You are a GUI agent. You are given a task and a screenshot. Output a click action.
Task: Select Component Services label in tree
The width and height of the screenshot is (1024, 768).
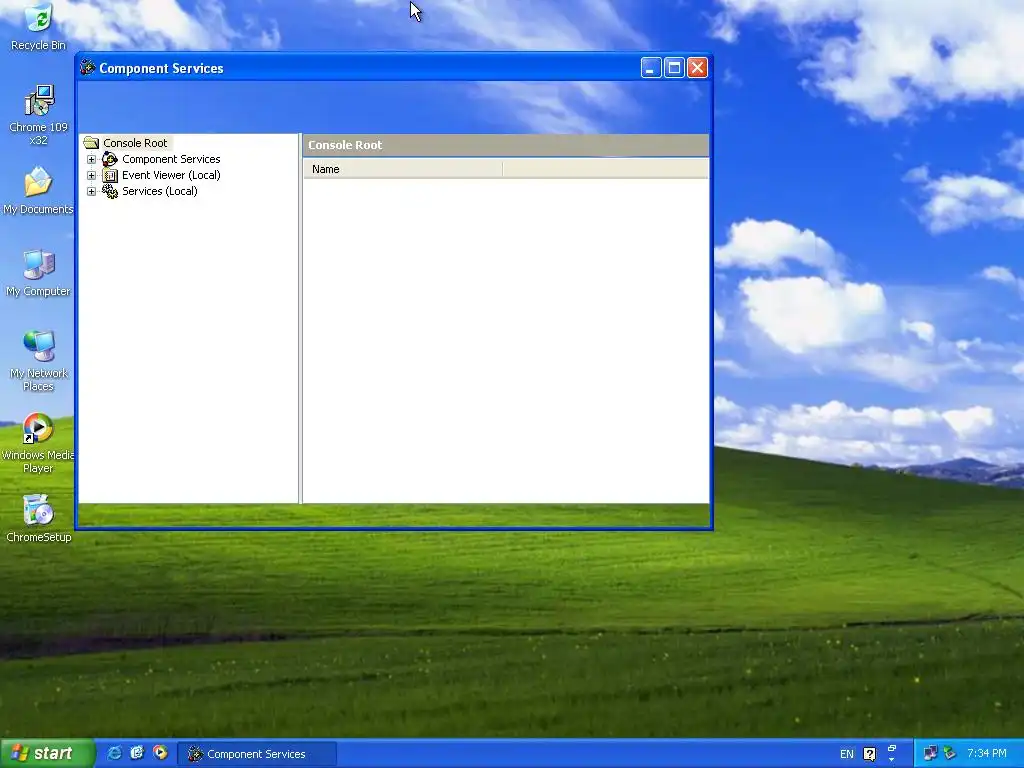coord(171,159)
